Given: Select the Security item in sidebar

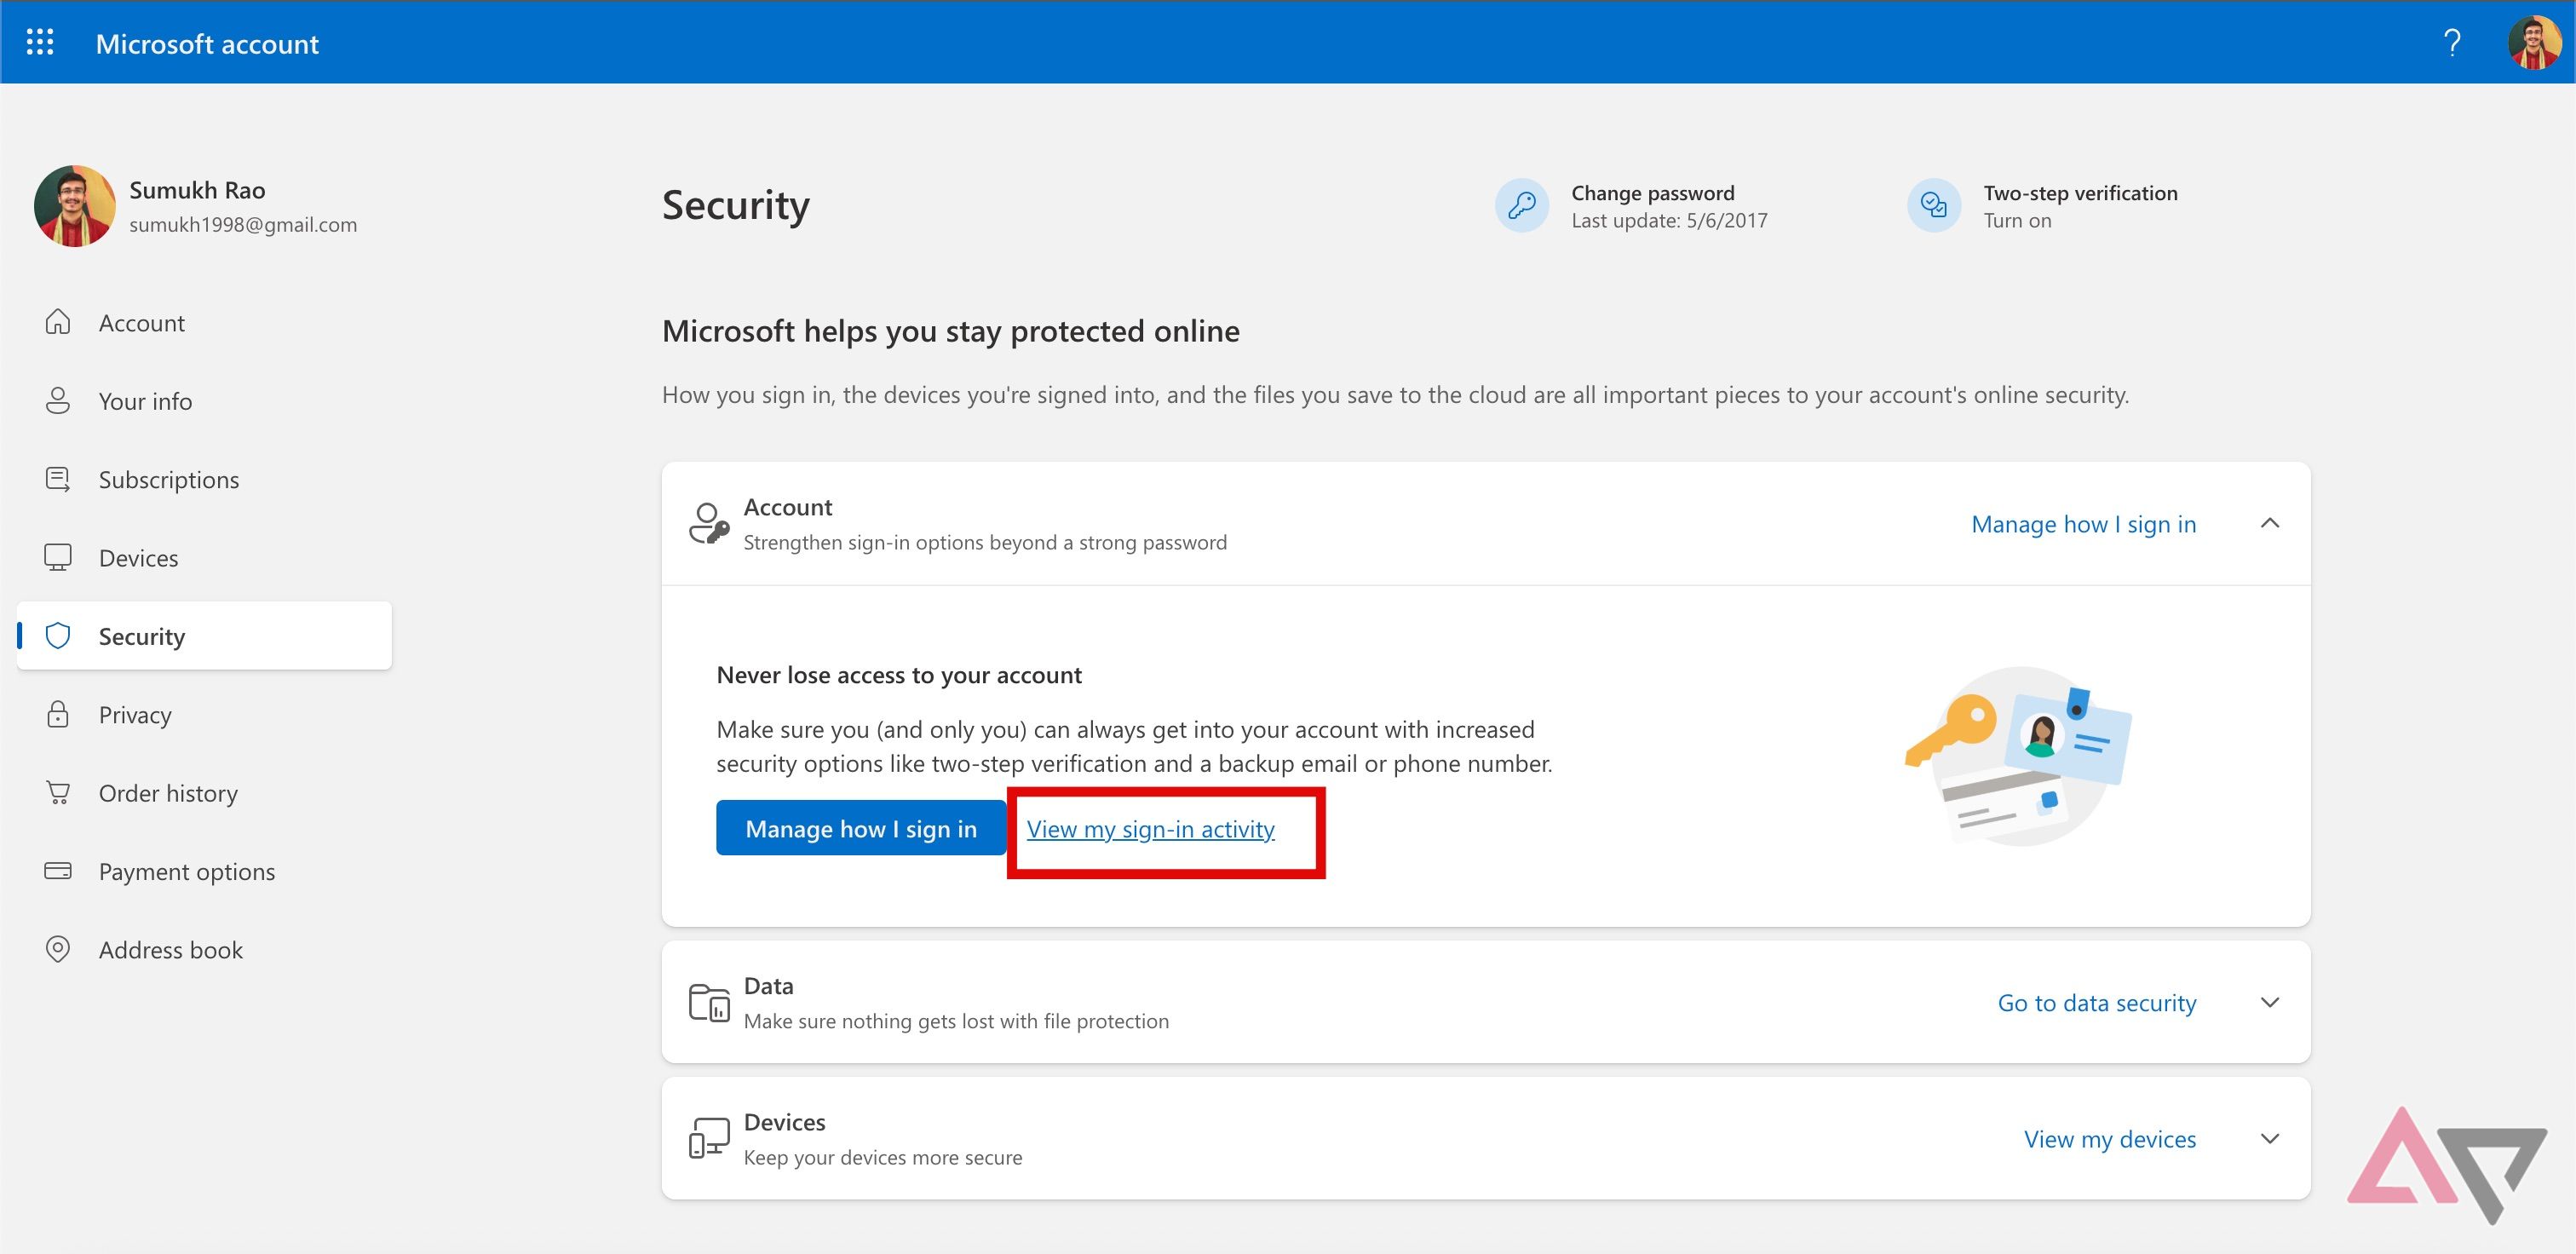Looking at the screenshot, I should pyautogui.click(x=204, y=635).
